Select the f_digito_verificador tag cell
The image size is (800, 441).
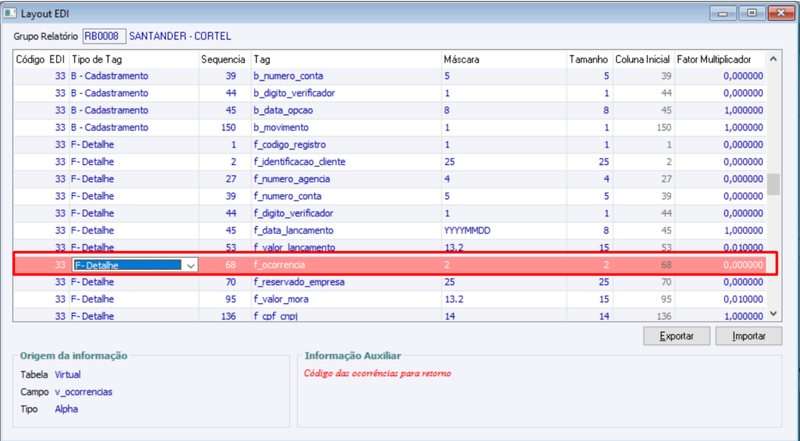pyautogui.click(x=346, y=213)
